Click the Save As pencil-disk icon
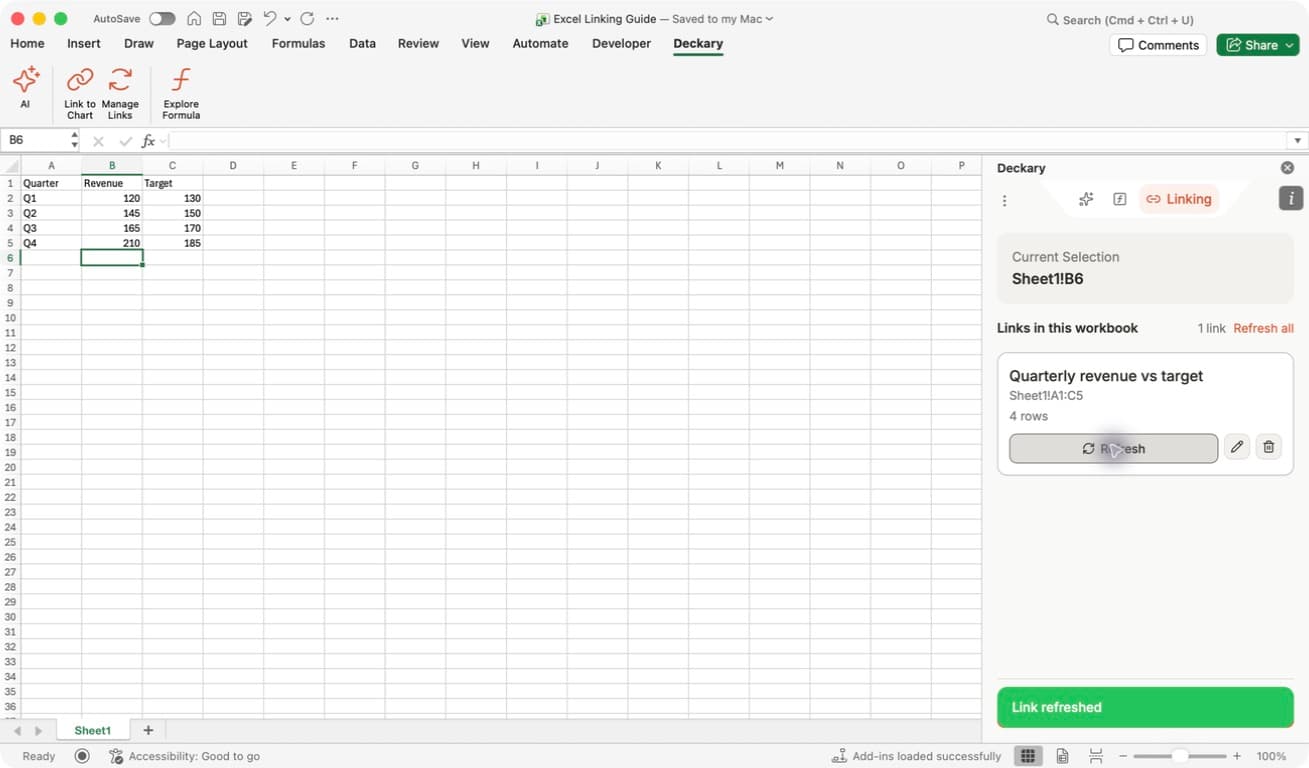Screen dimensions: 1309x768 244,19
